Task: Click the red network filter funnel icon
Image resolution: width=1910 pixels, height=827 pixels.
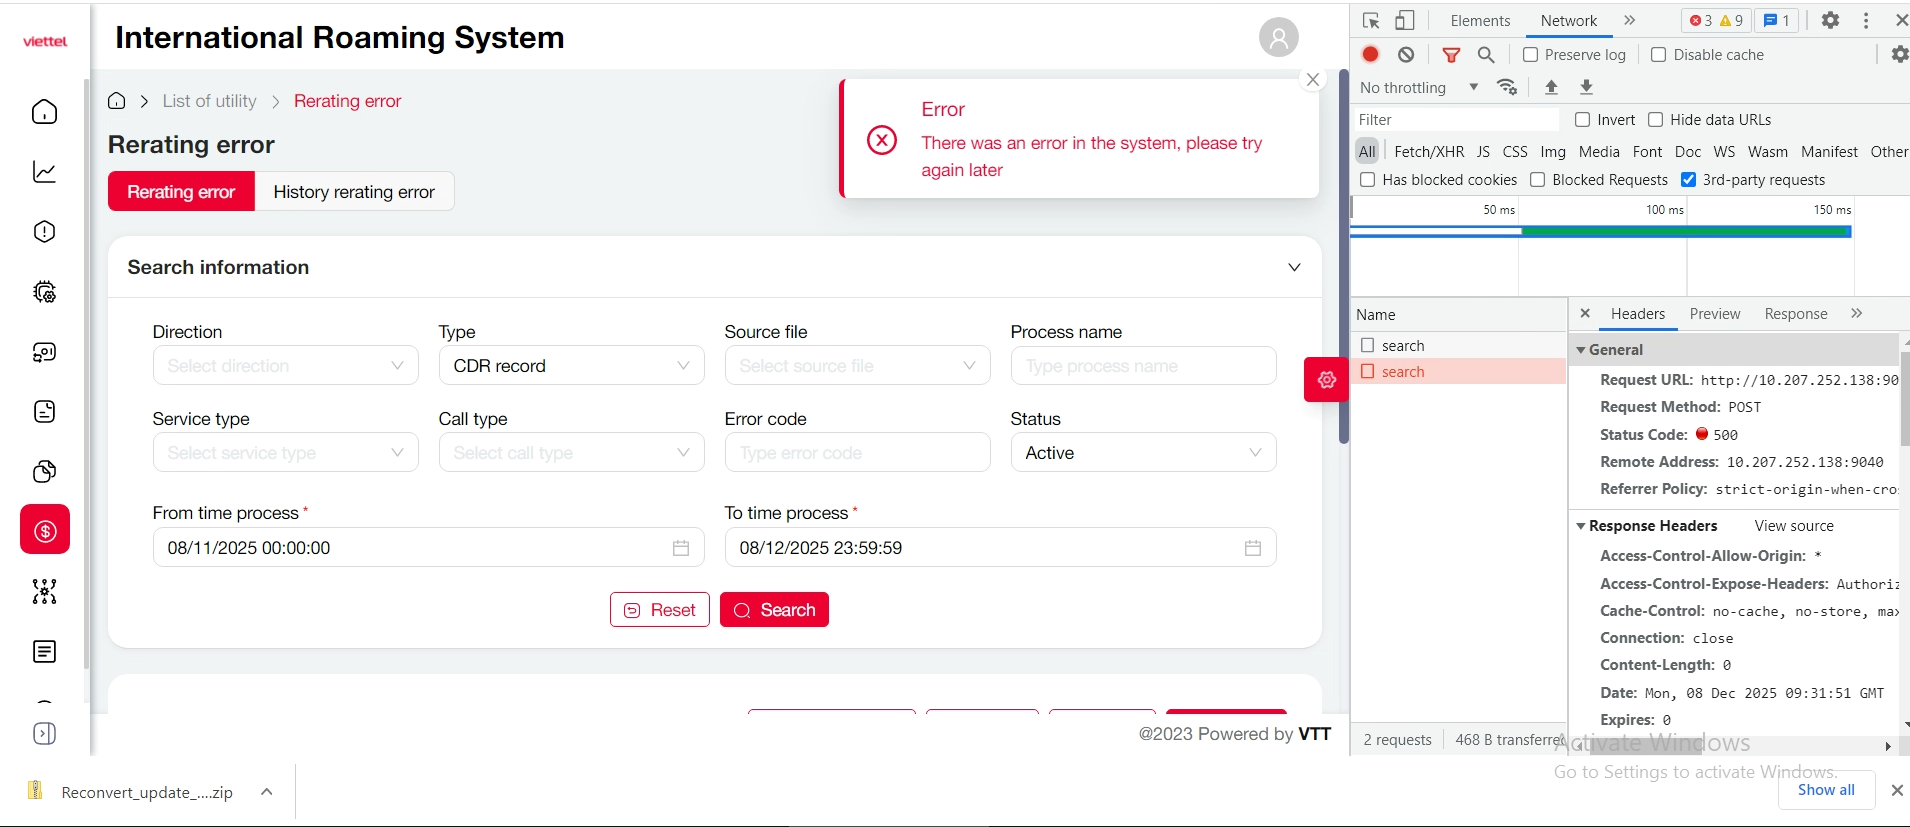Action: click(1451, 55)
